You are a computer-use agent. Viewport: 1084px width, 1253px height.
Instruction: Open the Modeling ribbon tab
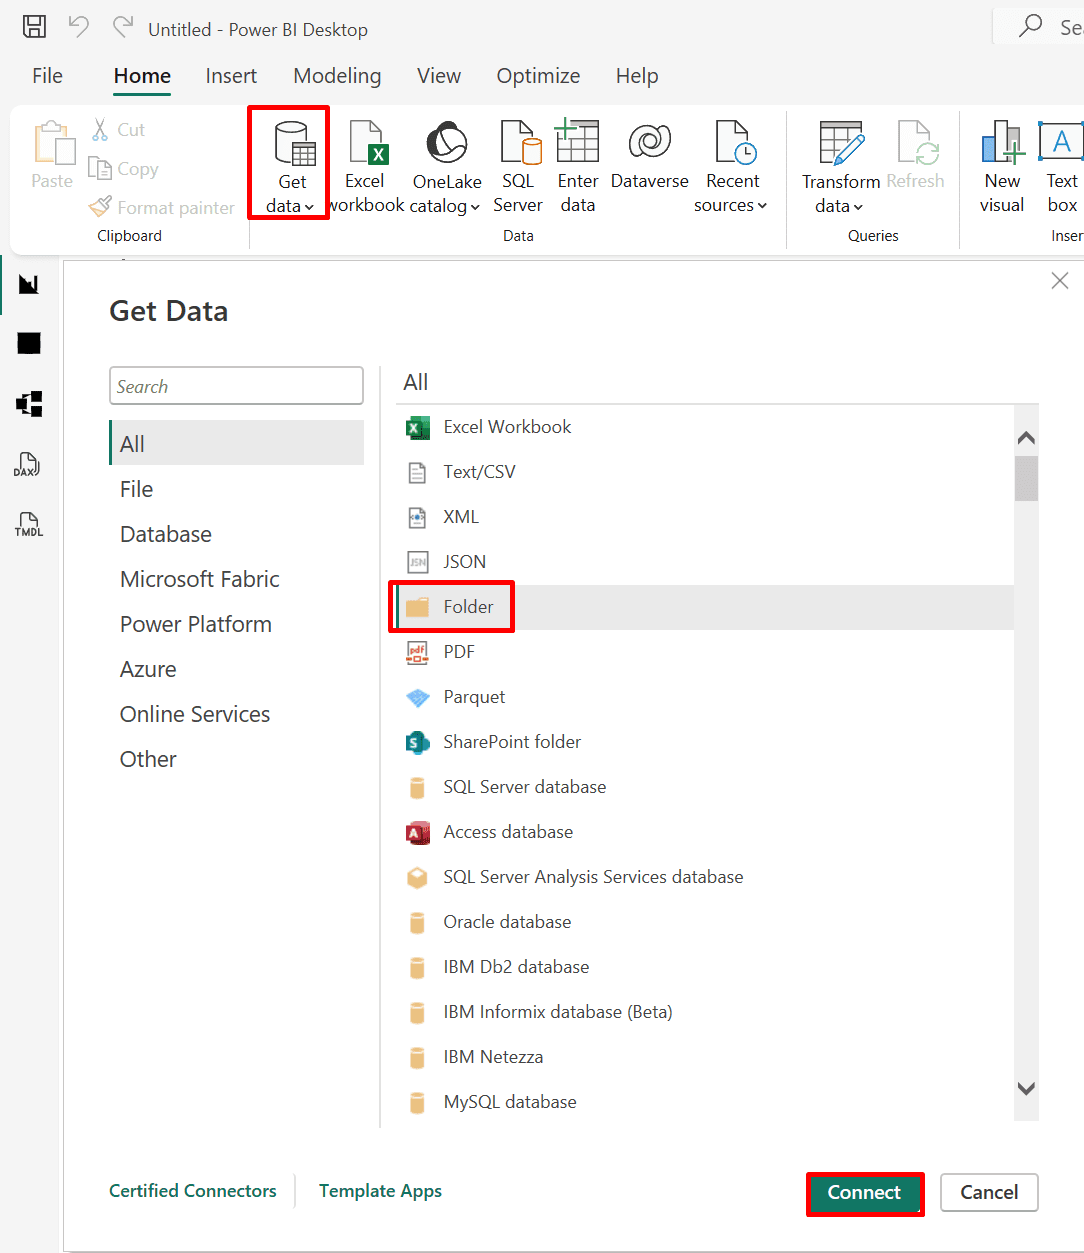point(337,76)
